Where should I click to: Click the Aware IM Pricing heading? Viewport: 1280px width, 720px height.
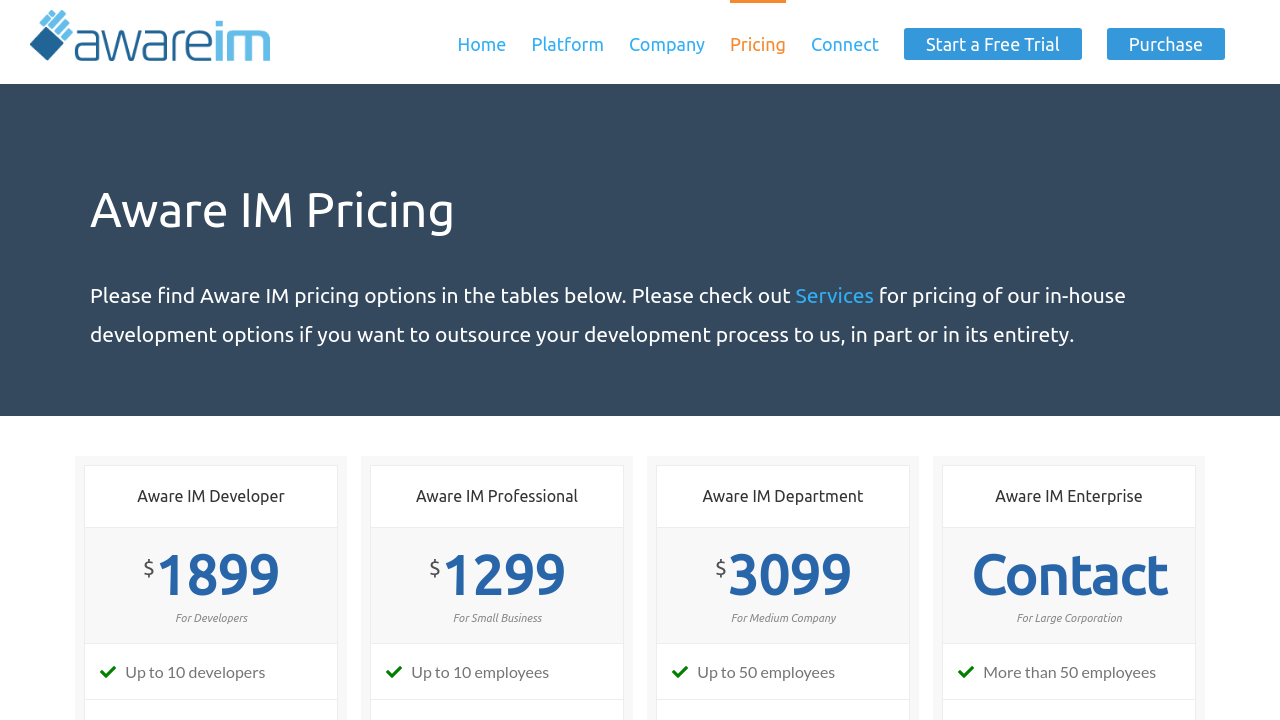click(272, 210)
